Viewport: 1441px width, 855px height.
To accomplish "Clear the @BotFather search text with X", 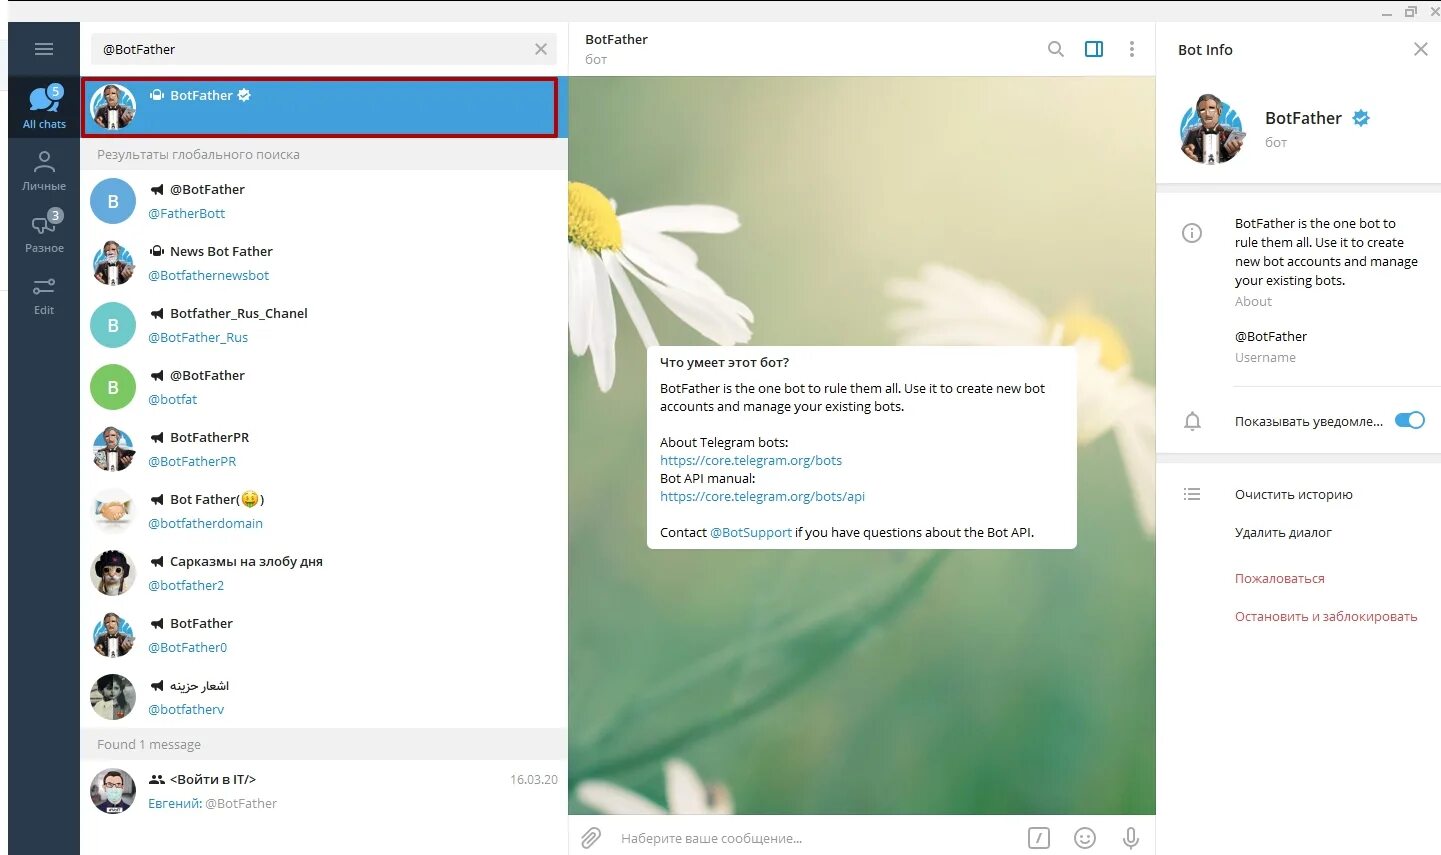I will point(541,49).
